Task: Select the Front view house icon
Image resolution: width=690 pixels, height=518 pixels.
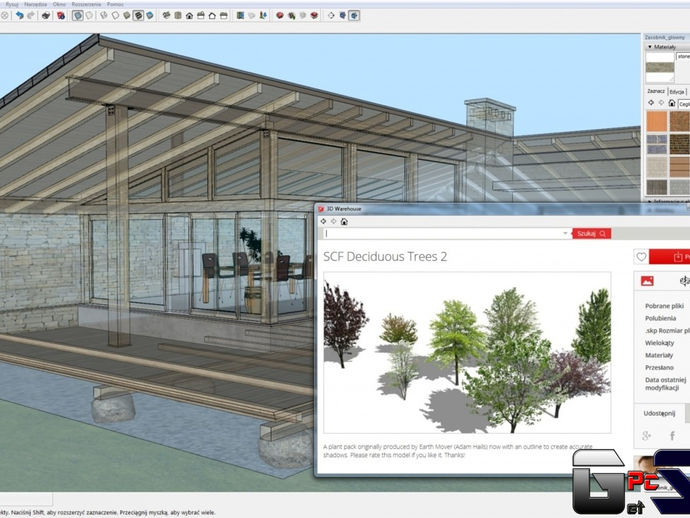Action: 189,15
